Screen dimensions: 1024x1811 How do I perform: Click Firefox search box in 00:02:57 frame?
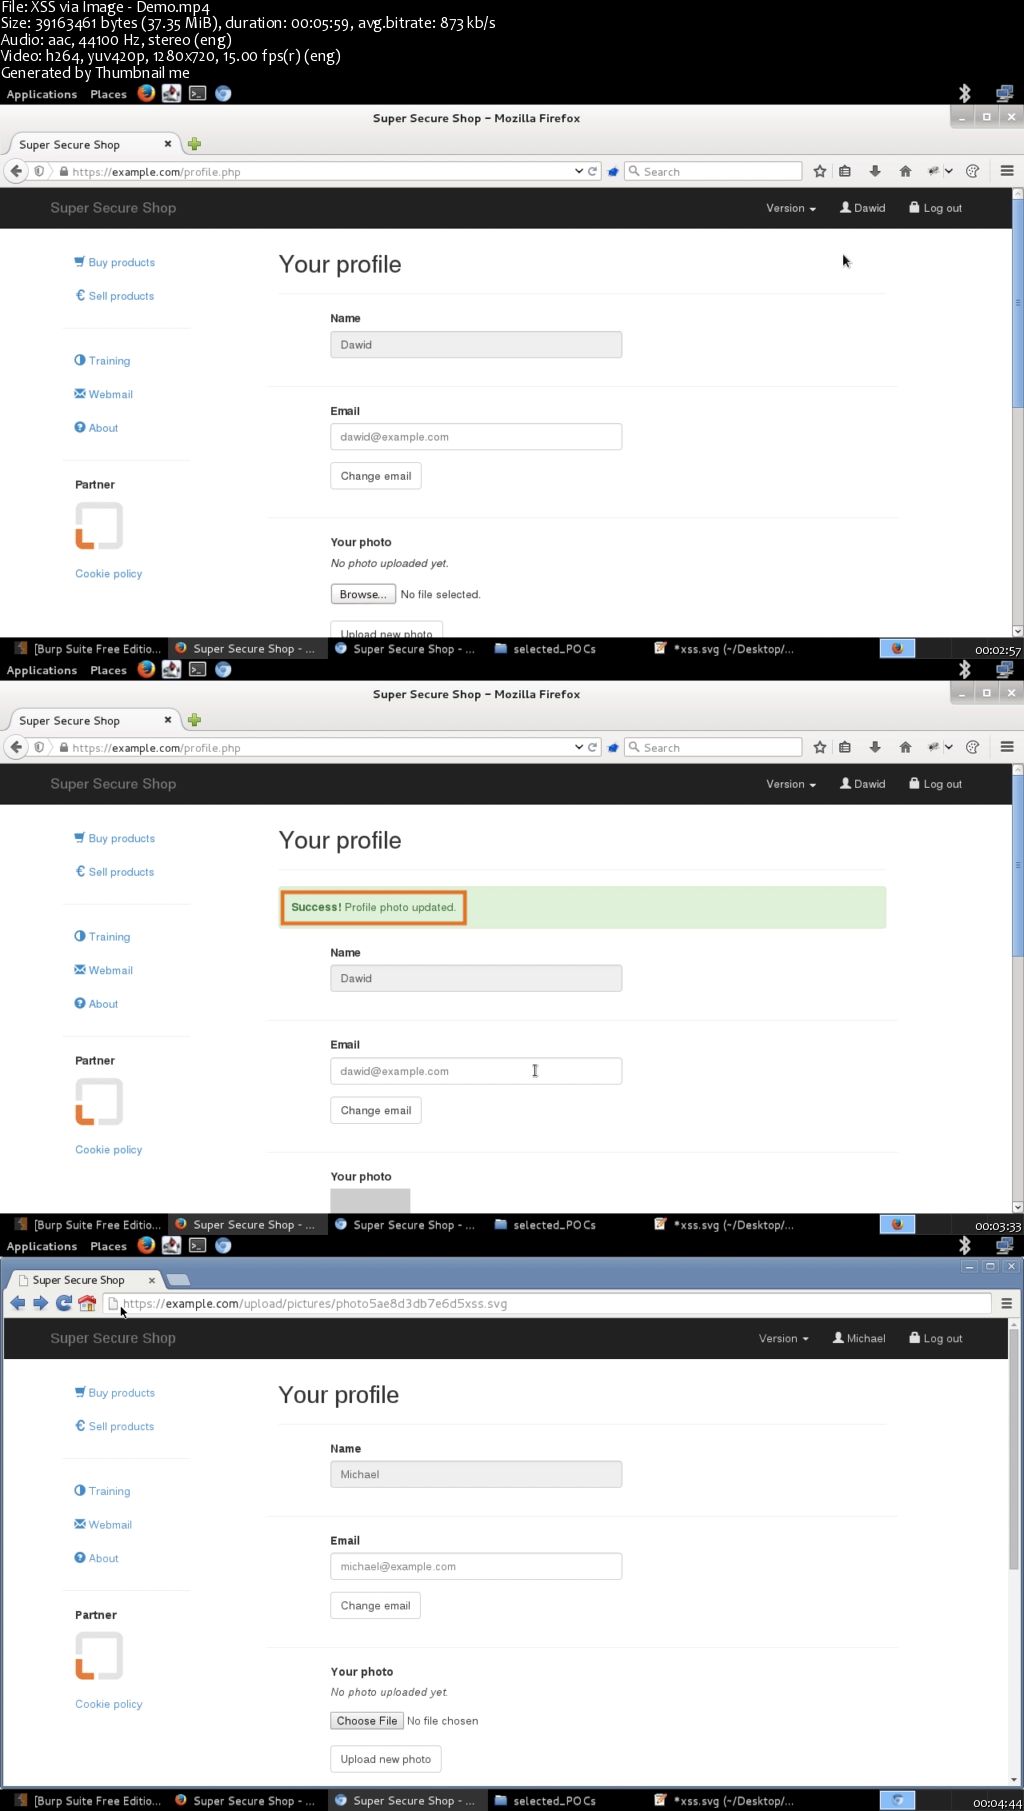[x=713, y=171]
